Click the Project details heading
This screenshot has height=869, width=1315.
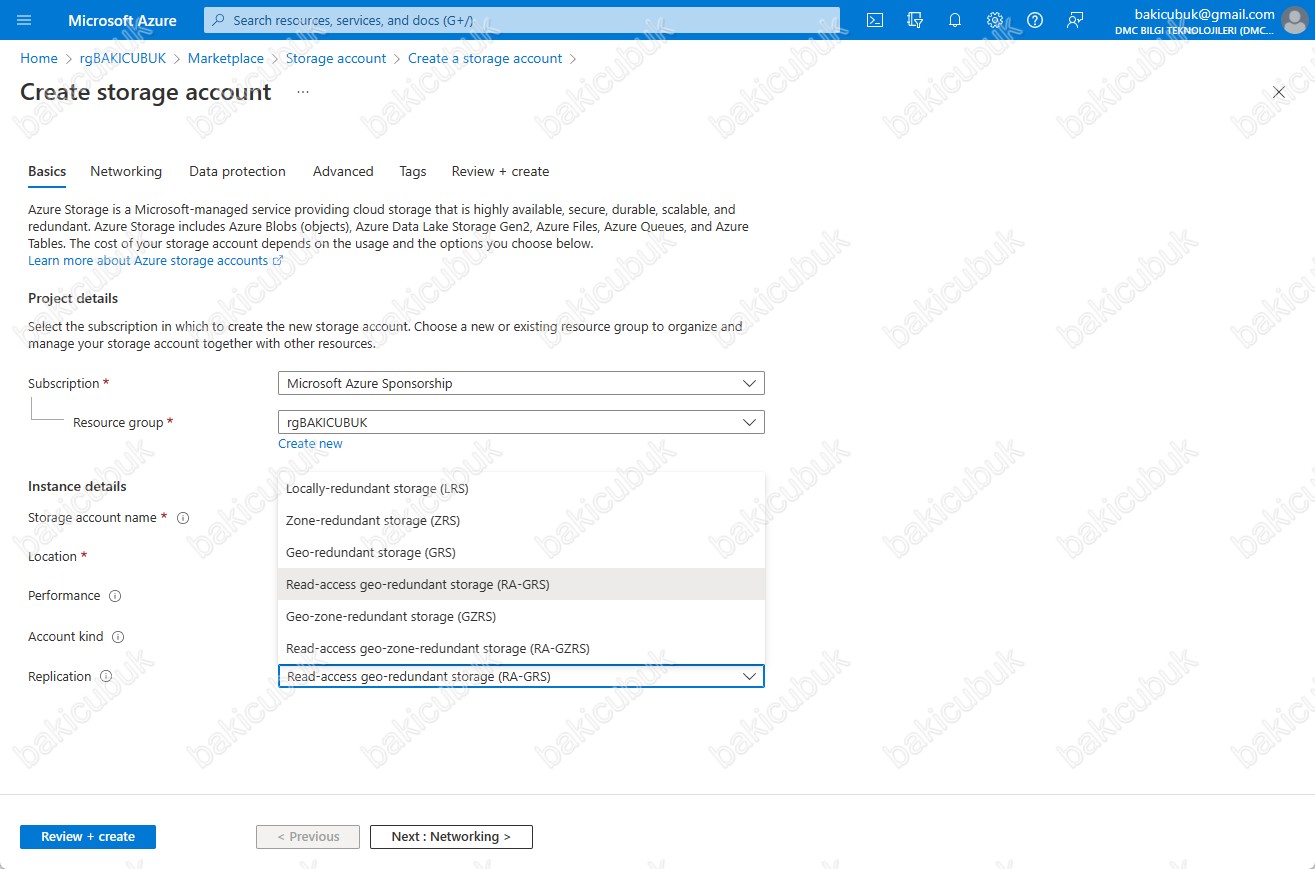point(73,299)
